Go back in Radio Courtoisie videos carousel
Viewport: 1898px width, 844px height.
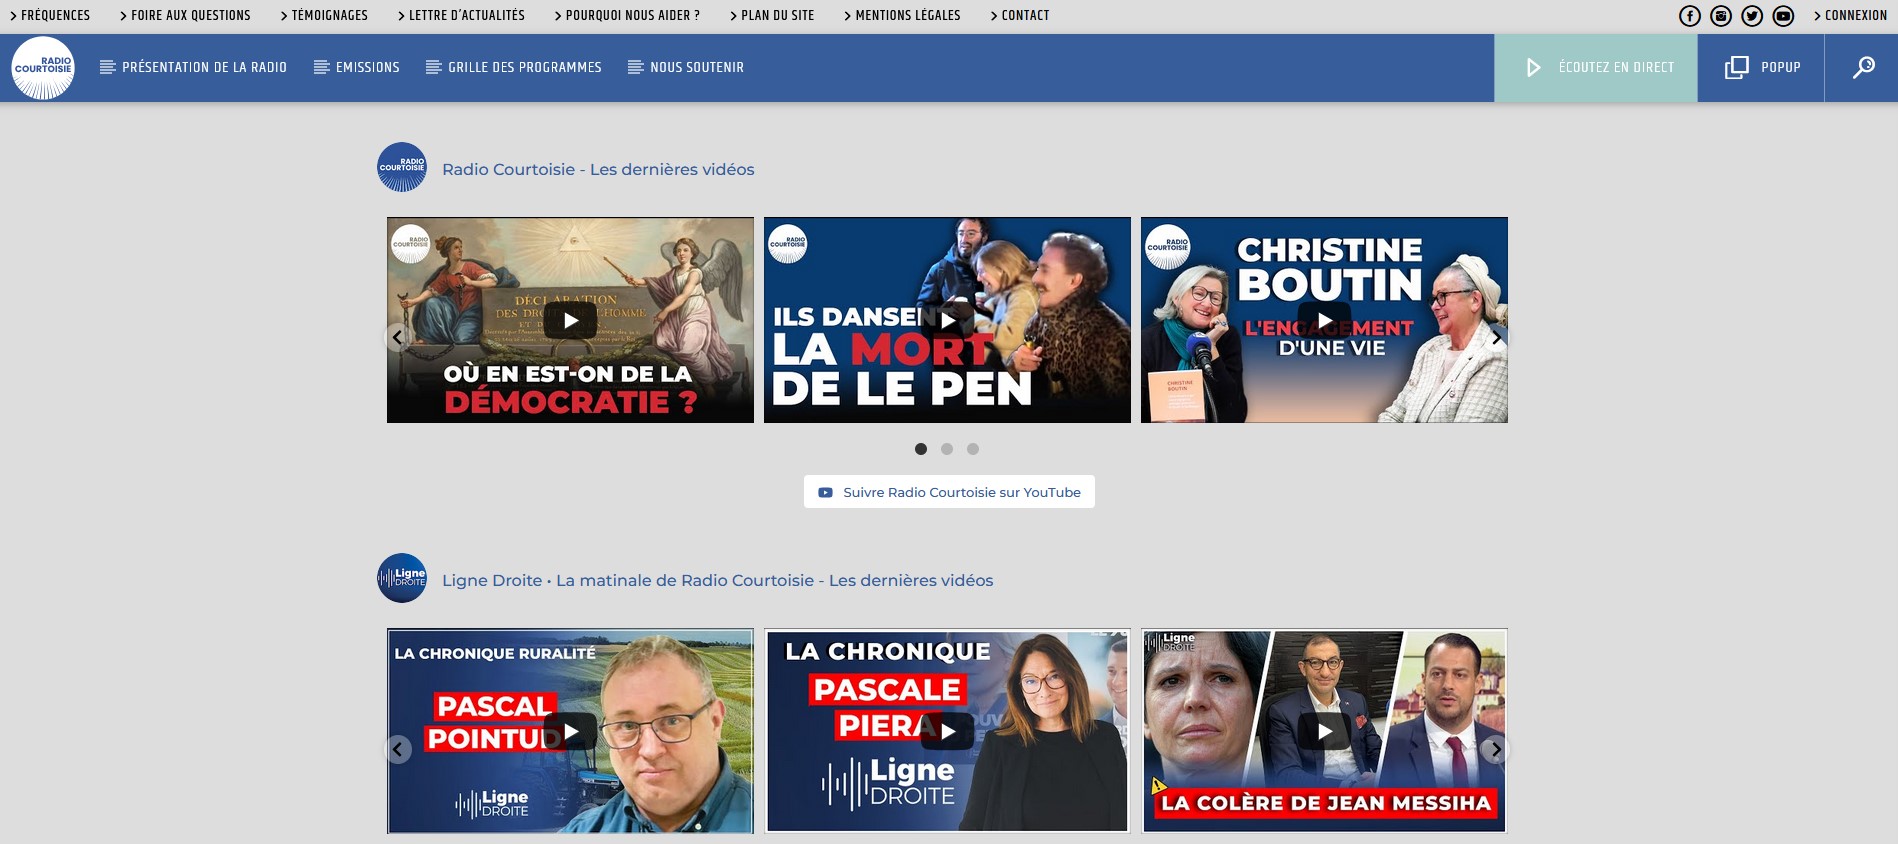(398, 338)
